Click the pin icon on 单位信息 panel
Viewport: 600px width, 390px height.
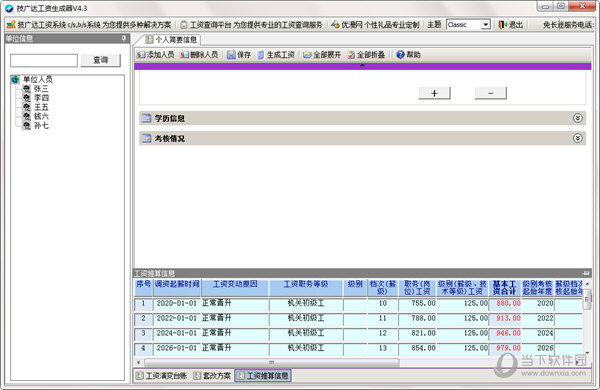point(124,38)
